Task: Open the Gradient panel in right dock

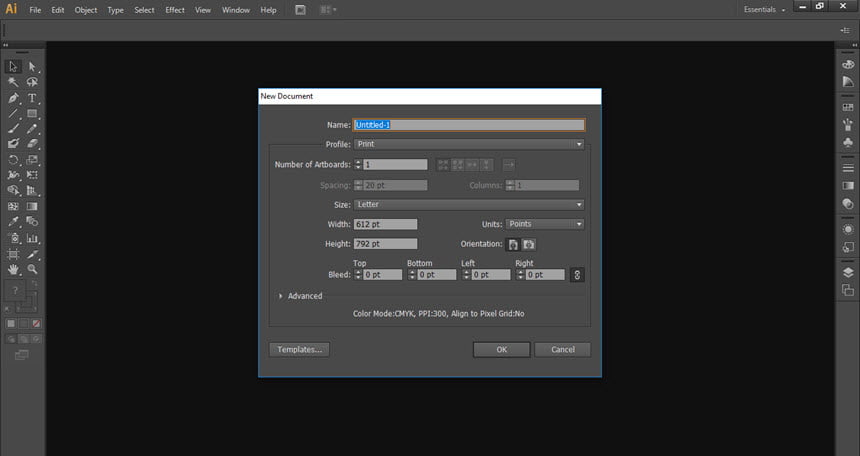Action: [x=848, y=186]
